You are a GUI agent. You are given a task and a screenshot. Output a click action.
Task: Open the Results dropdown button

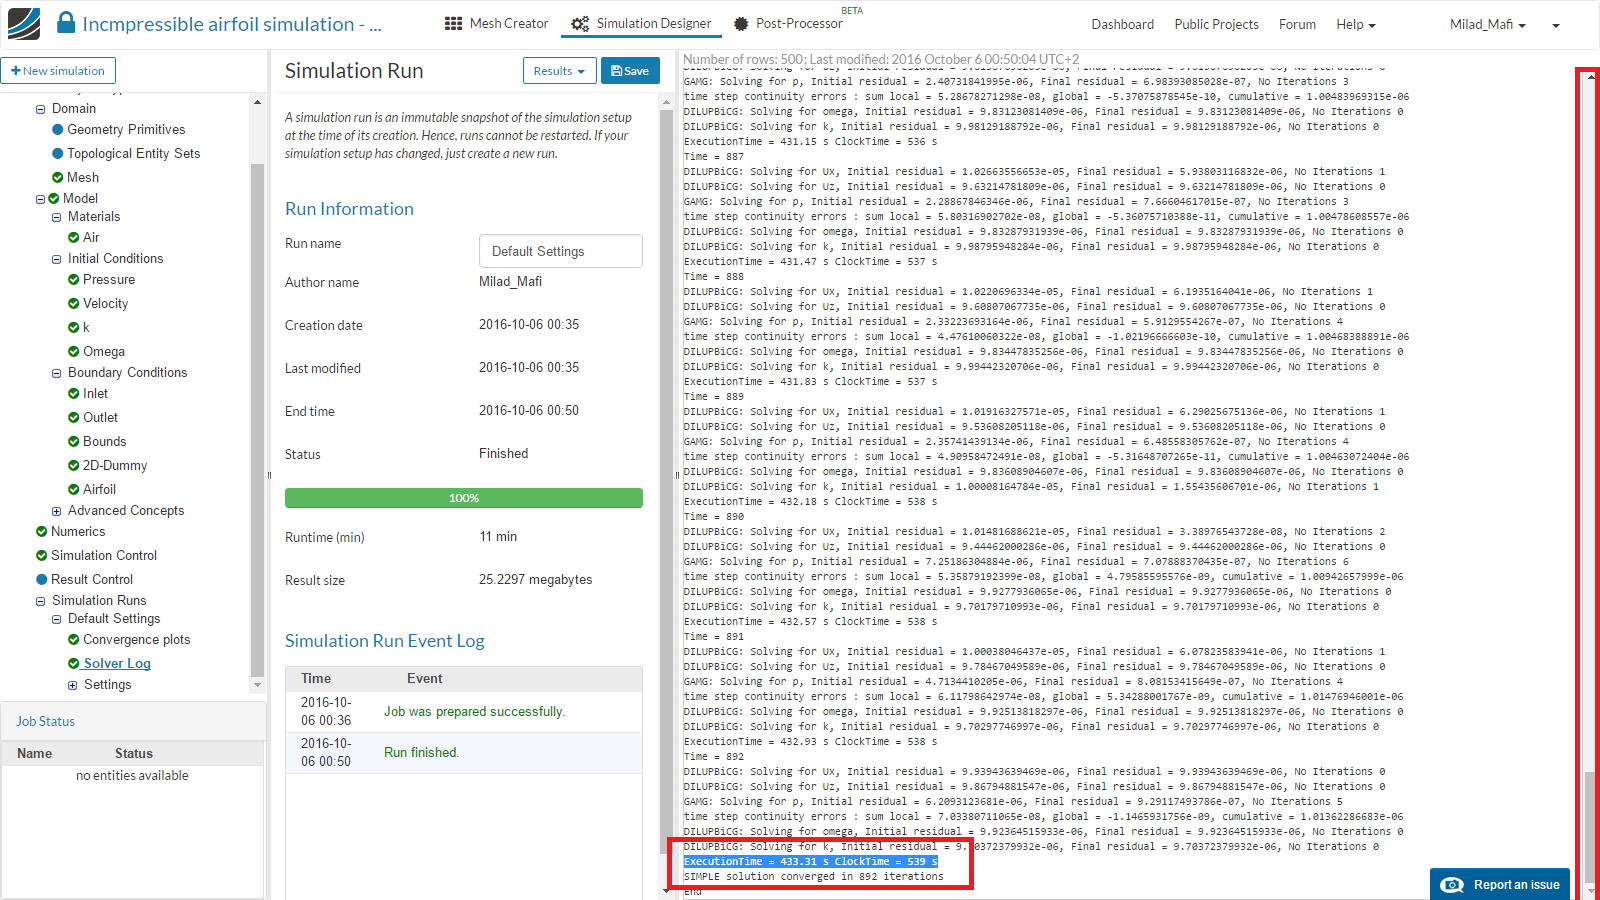point(559,71)
